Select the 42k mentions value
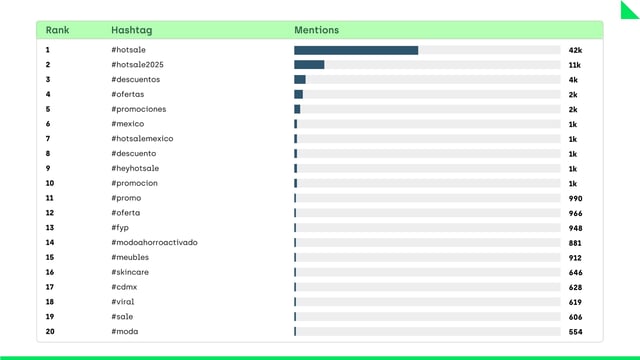Screen dimensions: 640x360 coord(575,50)
